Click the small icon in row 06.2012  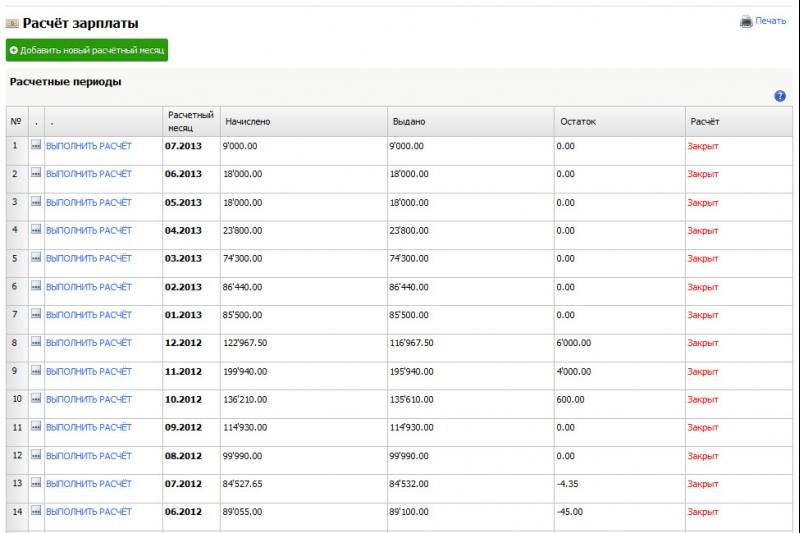[36, 511]
